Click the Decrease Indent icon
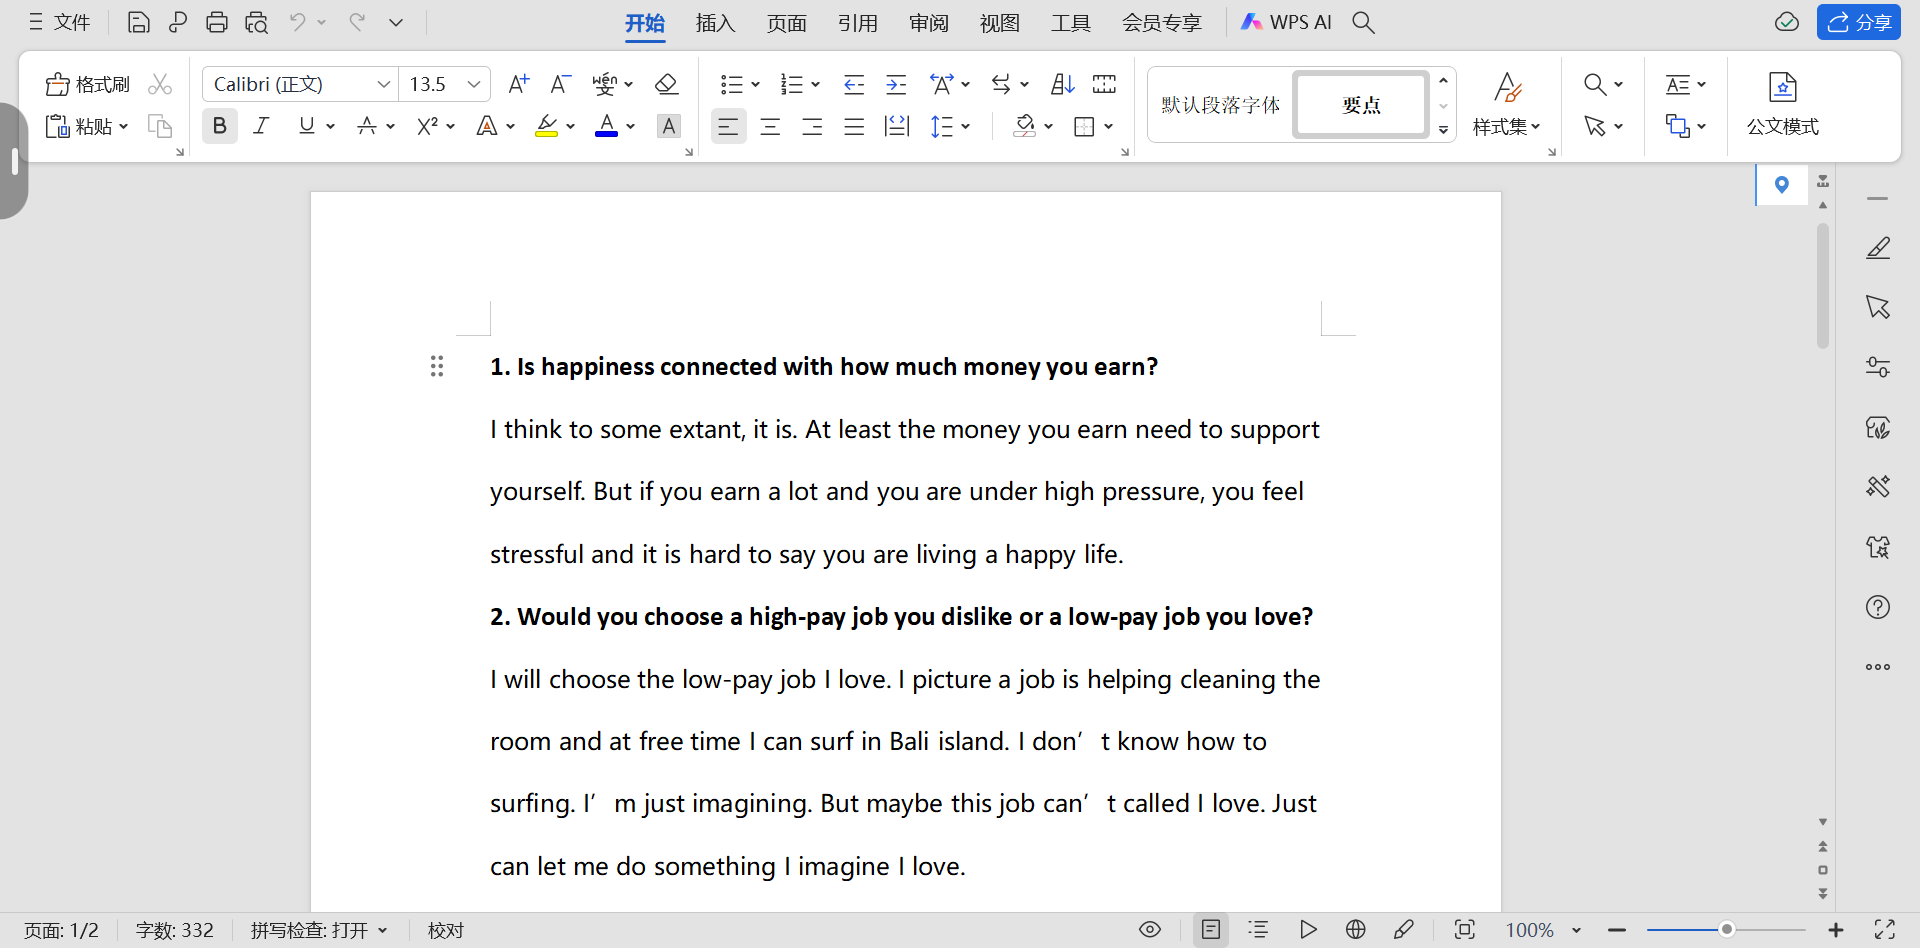Screen dimensions: 1920x948 click(x=854, y=84)
